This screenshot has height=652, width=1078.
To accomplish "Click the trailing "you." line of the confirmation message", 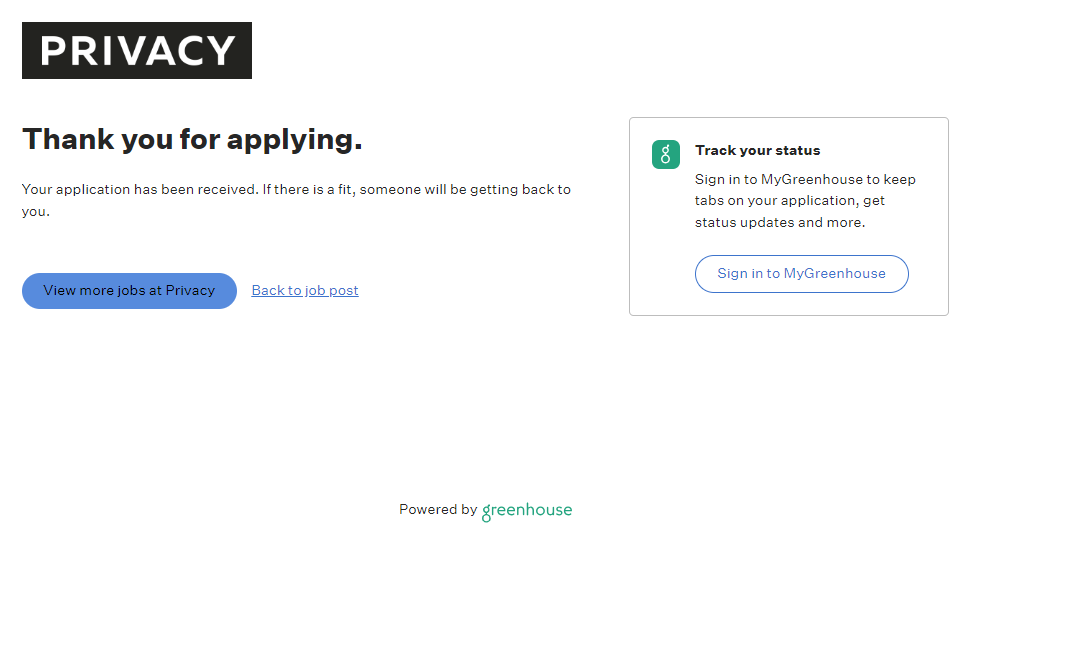I will (x=35, y=211).
